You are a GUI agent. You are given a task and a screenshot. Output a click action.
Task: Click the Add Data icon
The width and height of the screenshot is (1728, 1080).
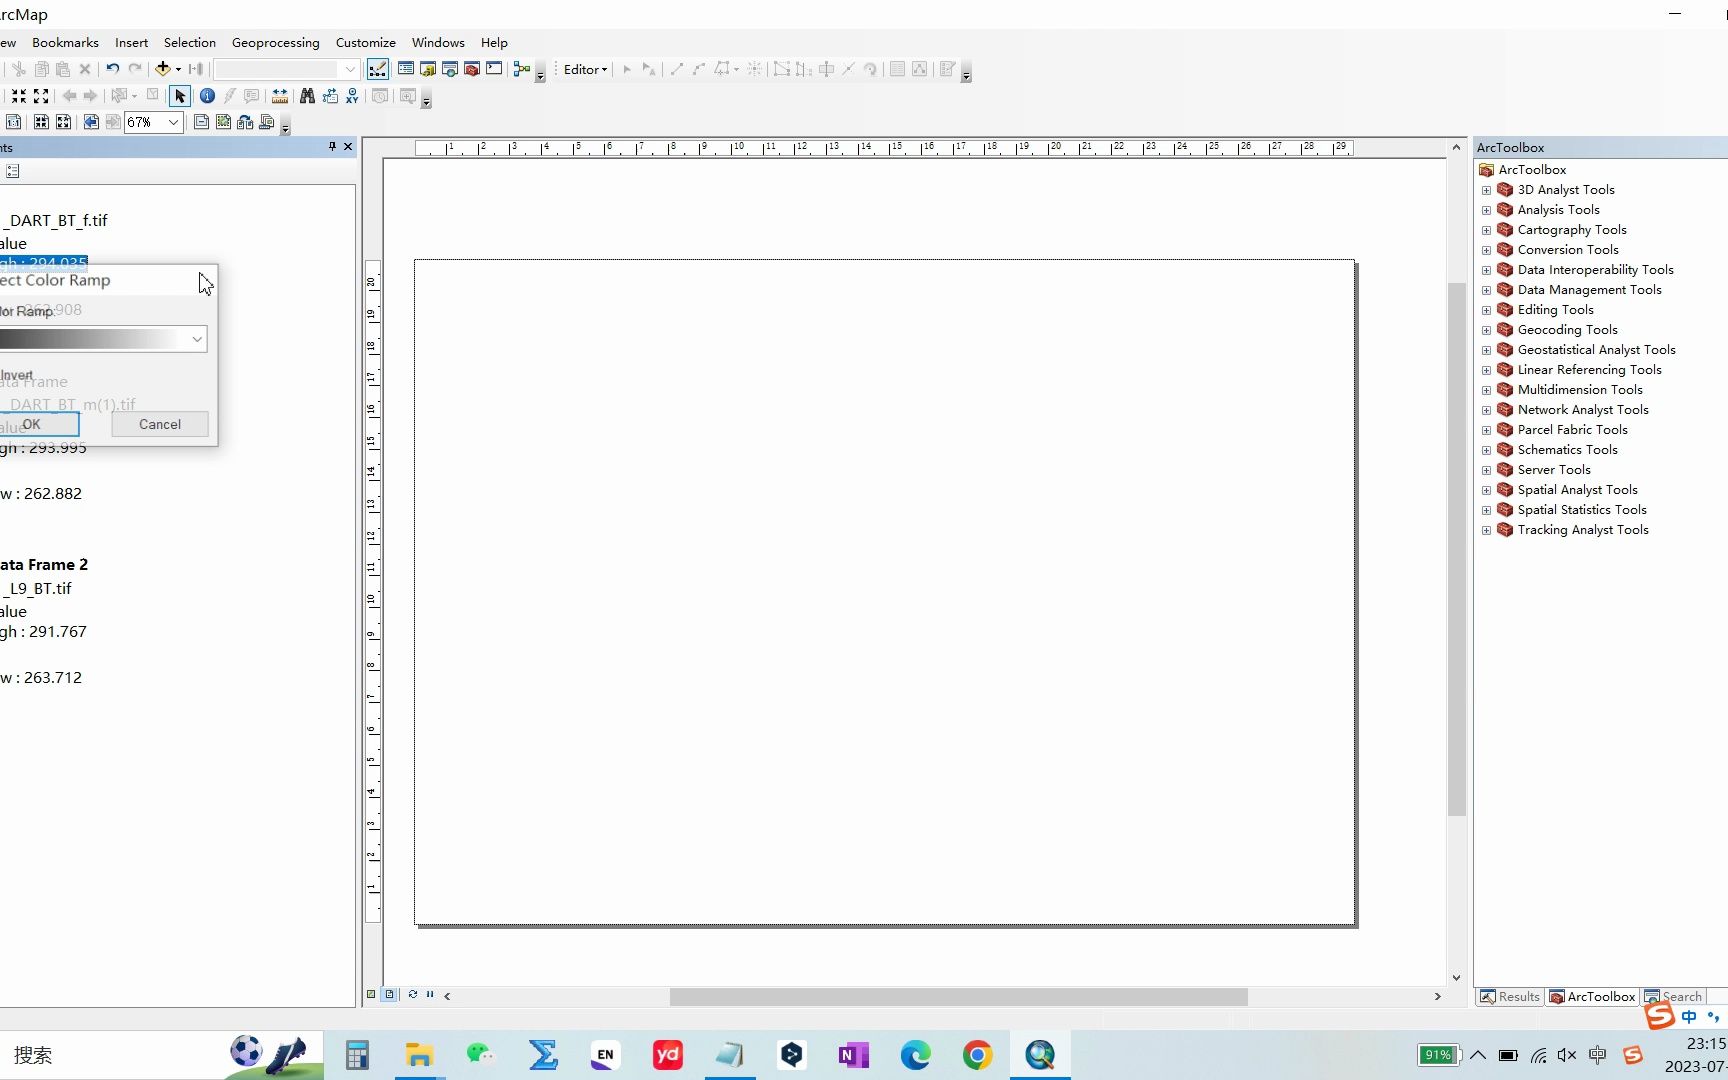point(162,69)
